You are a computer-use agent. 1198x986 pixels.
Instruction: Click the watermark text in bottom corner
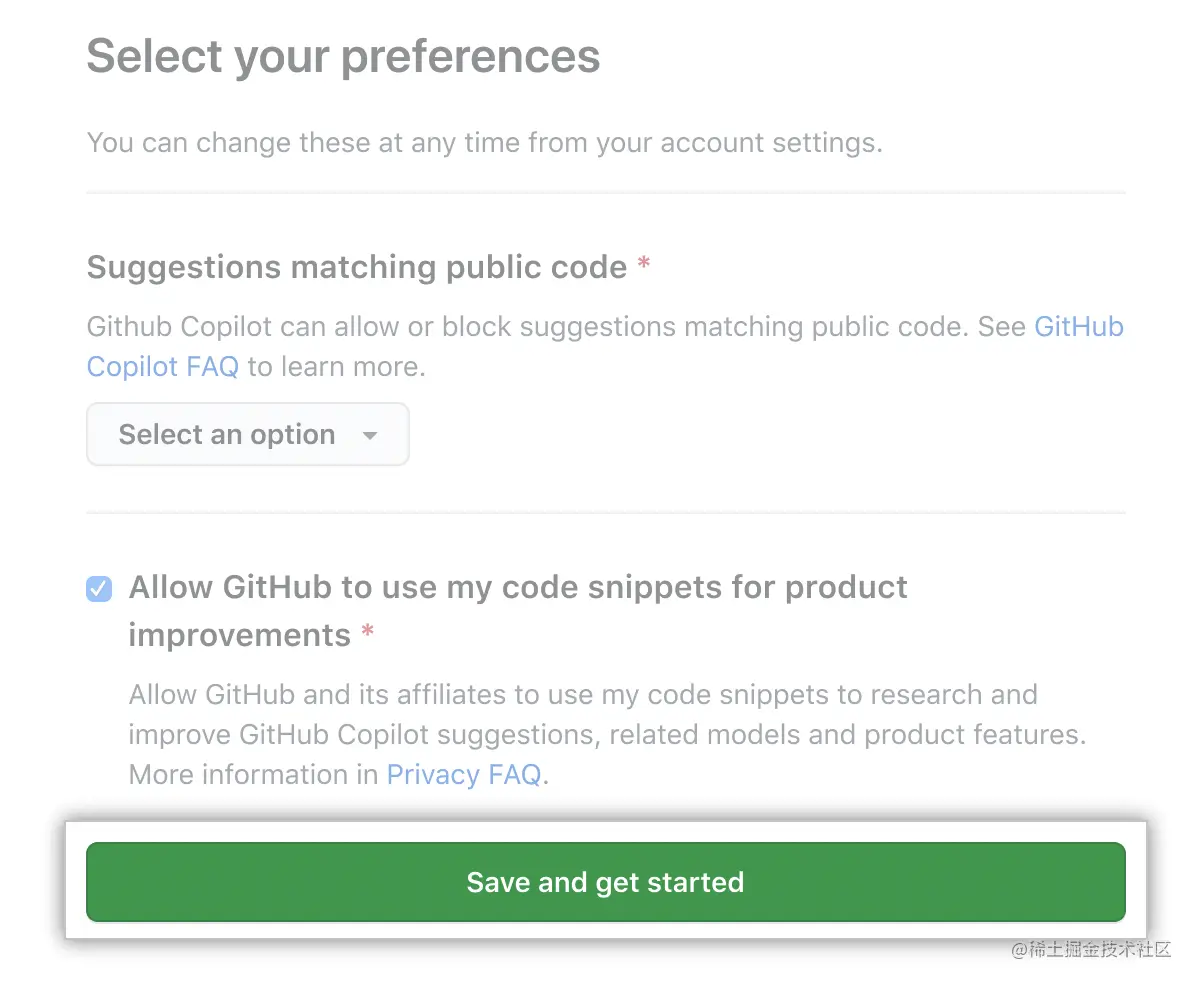pyautogui.click(x=1090, y=949)
